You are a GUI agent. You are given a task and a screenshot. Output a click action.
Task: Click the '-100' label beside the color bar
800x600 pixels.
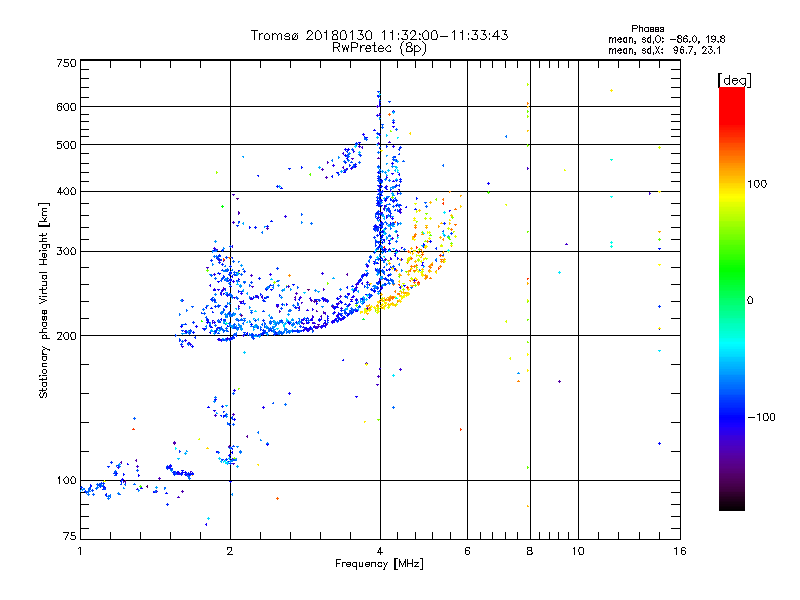(761, 417)
